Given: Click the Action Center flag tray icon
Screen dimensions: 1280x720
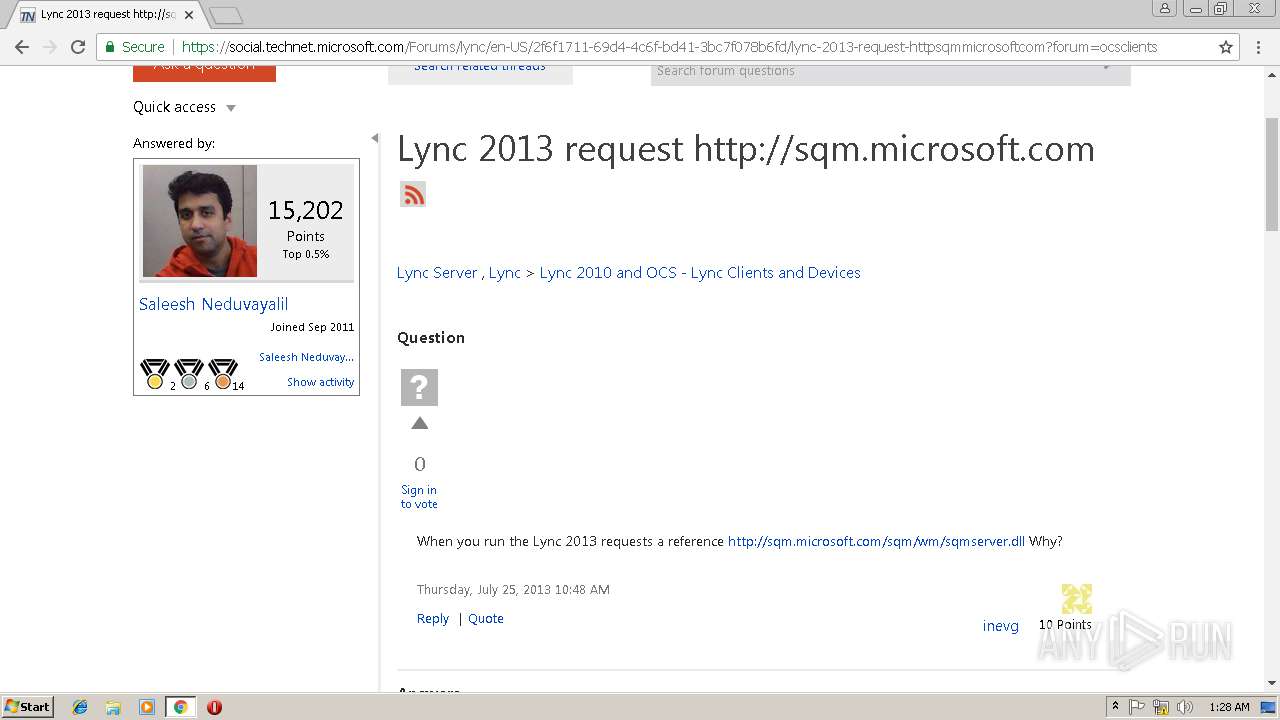Looking at the screenshot, I should coord(1137,707).
